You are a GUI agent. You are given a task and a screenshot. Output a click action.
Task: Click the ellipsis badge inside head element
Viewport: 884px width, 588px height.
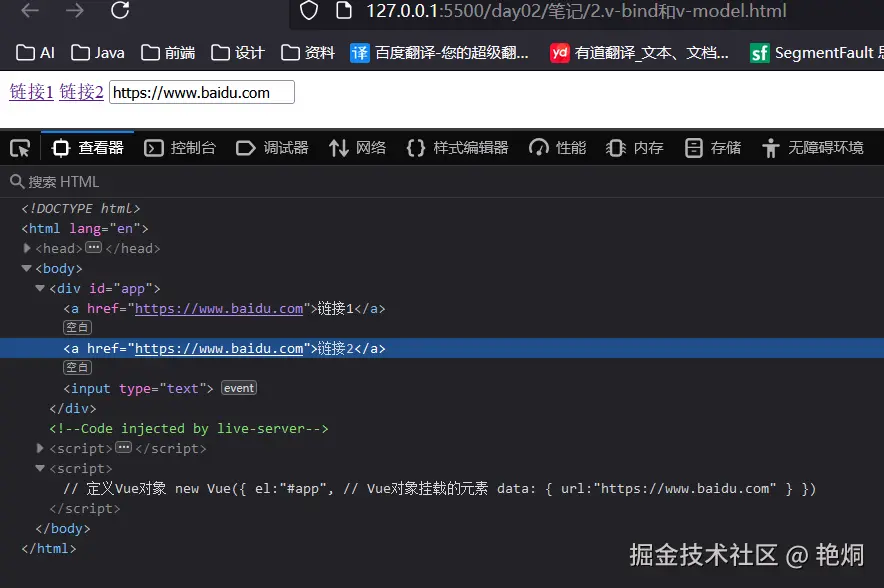[94, 247]
